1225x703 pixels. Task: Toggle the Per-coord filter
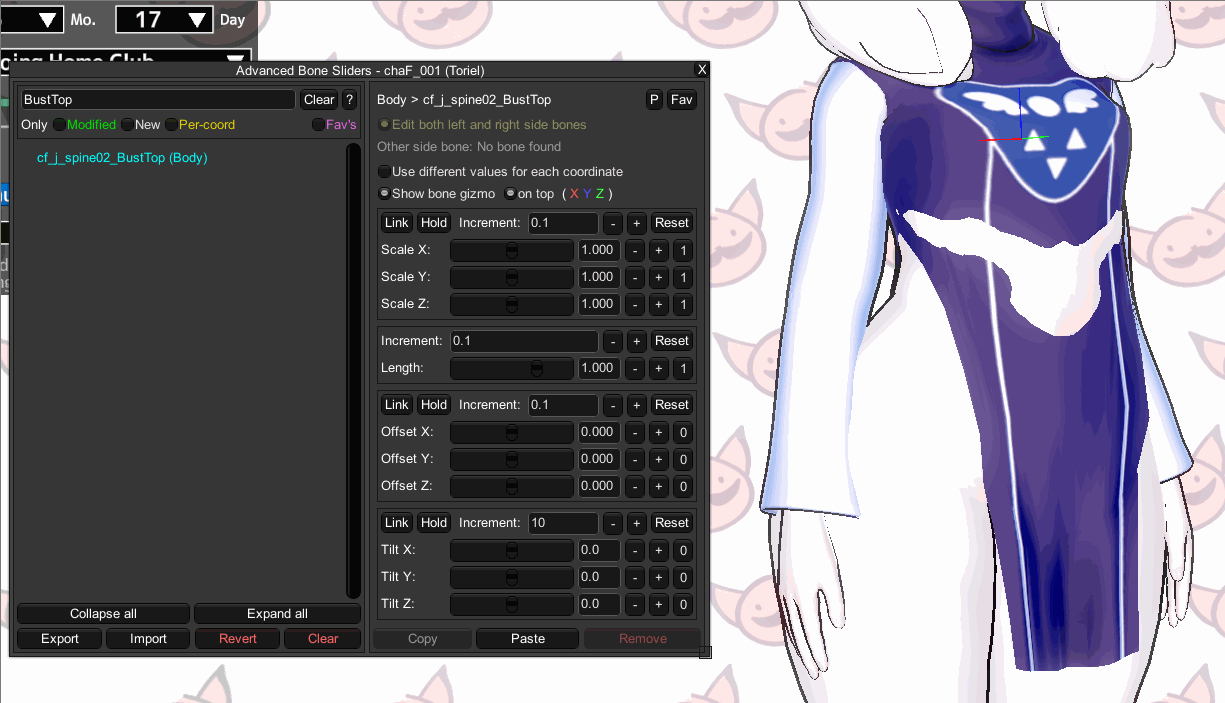click(201, 125)
